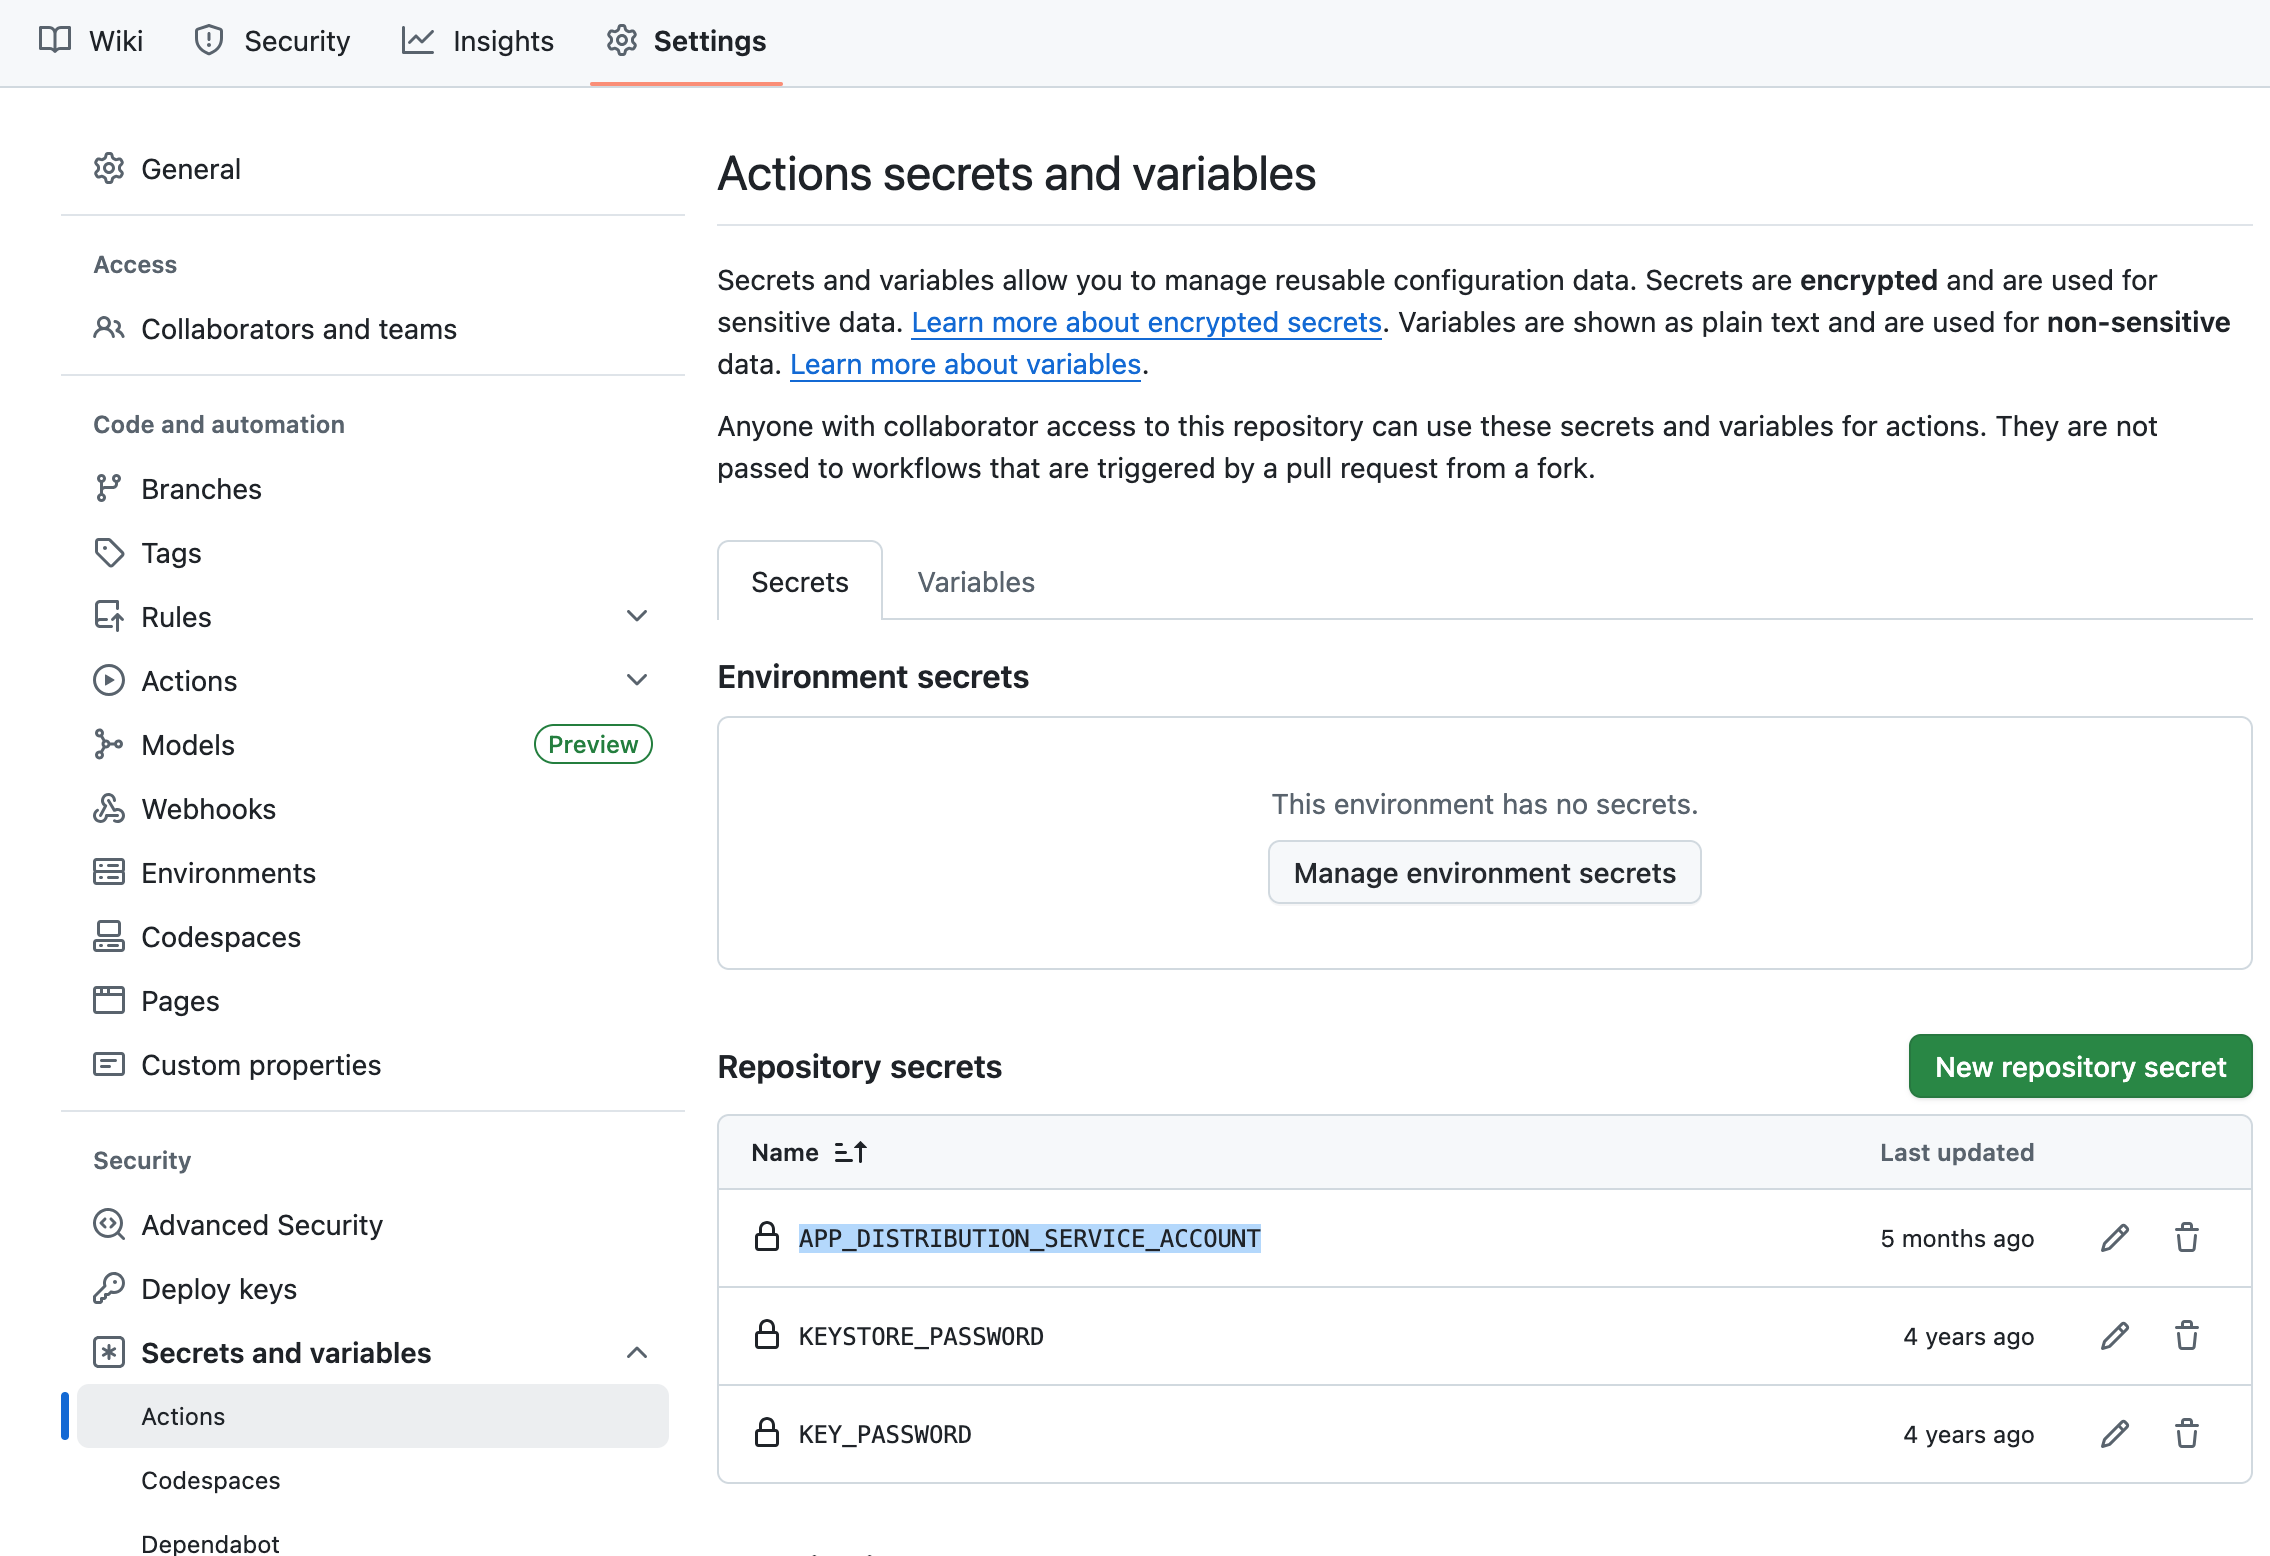Click the pencil icon for KEY_PASSWORD

[2114, 1434]
